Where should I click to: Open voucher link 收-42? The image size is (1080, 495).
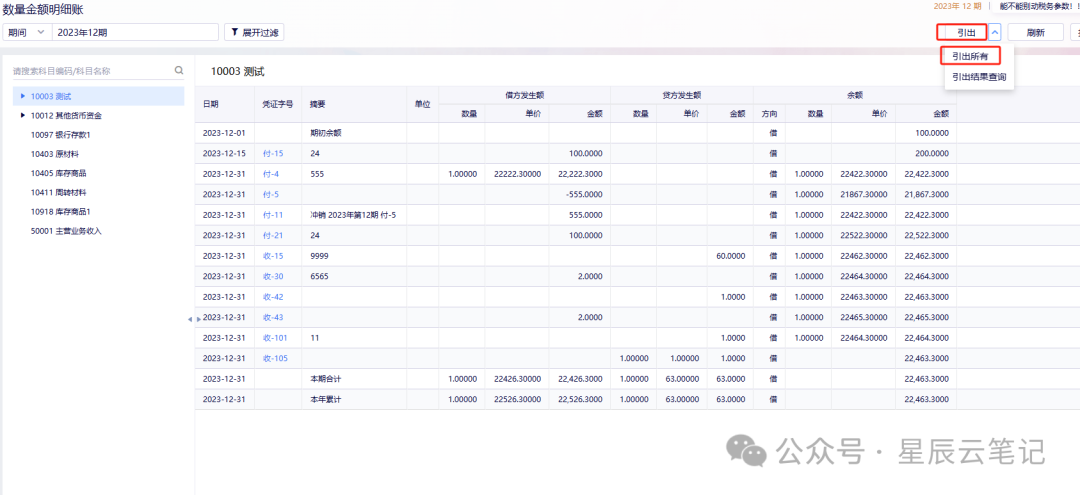(273, 297)
